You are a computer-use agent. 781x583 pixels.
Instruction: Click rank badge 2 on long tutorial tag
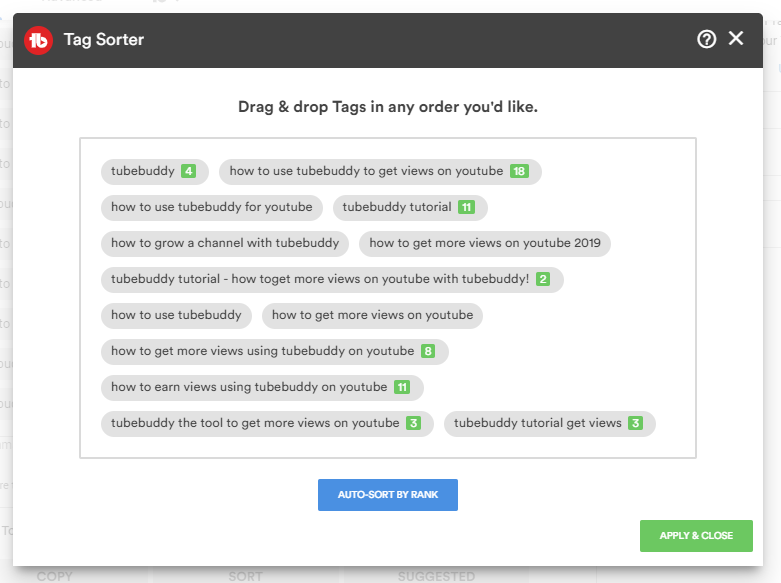(x=543, y=279)
